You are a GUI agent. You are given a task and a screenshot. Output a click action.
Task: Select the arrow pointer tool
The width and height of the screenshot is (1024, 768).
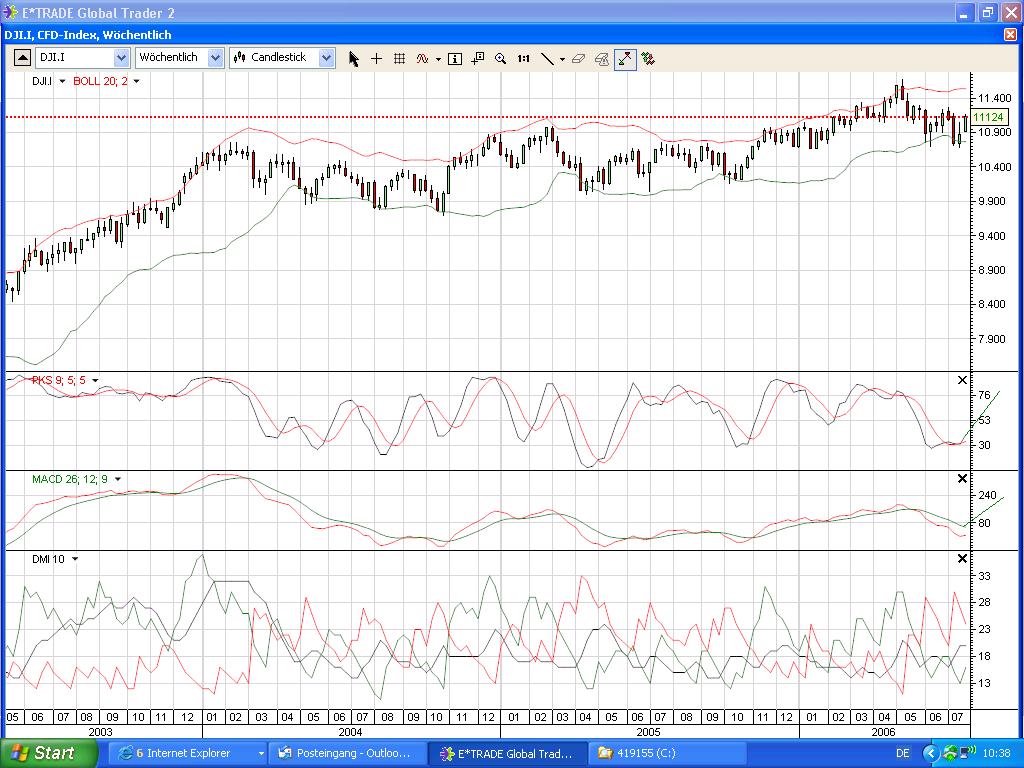pos(354,58)
